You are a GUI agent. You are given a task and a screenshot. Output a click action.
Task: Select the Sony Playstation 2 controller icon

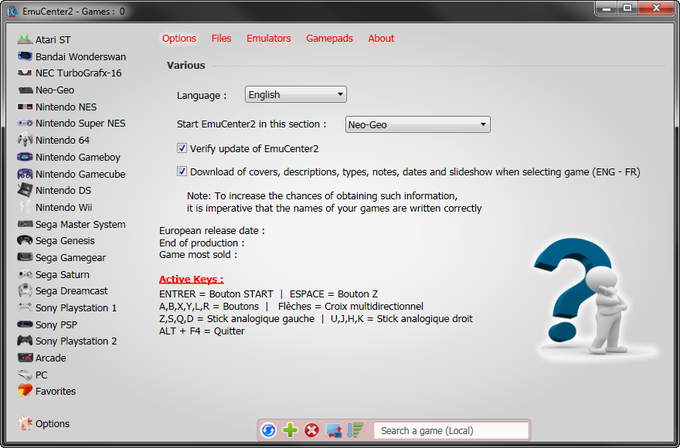[x=25, y=340]
